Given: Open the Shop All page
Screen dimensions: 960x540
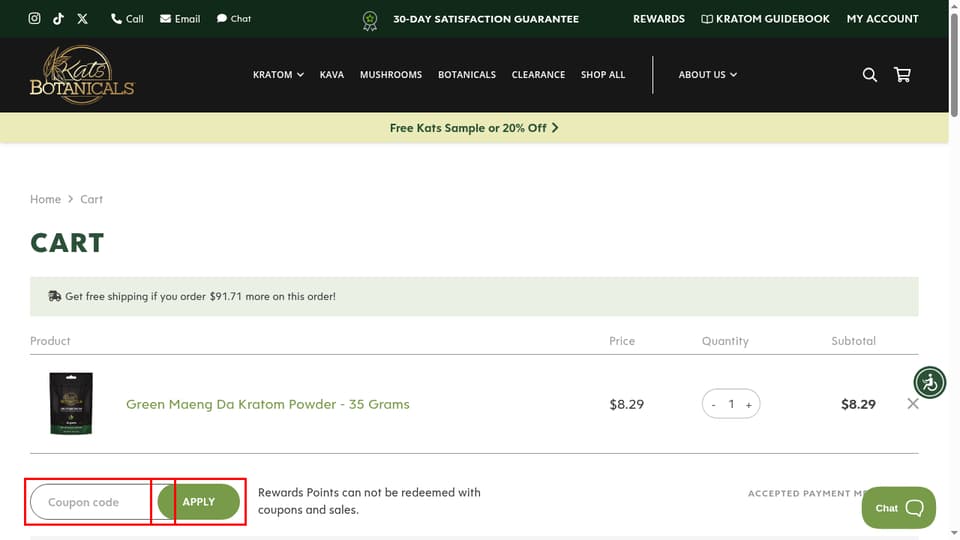Looking at the screenshot, I should [603, 75].
